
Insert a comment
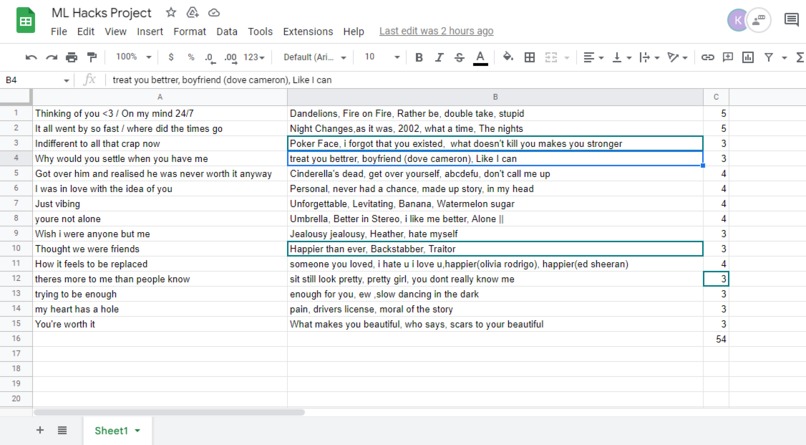tap(727, 58)
